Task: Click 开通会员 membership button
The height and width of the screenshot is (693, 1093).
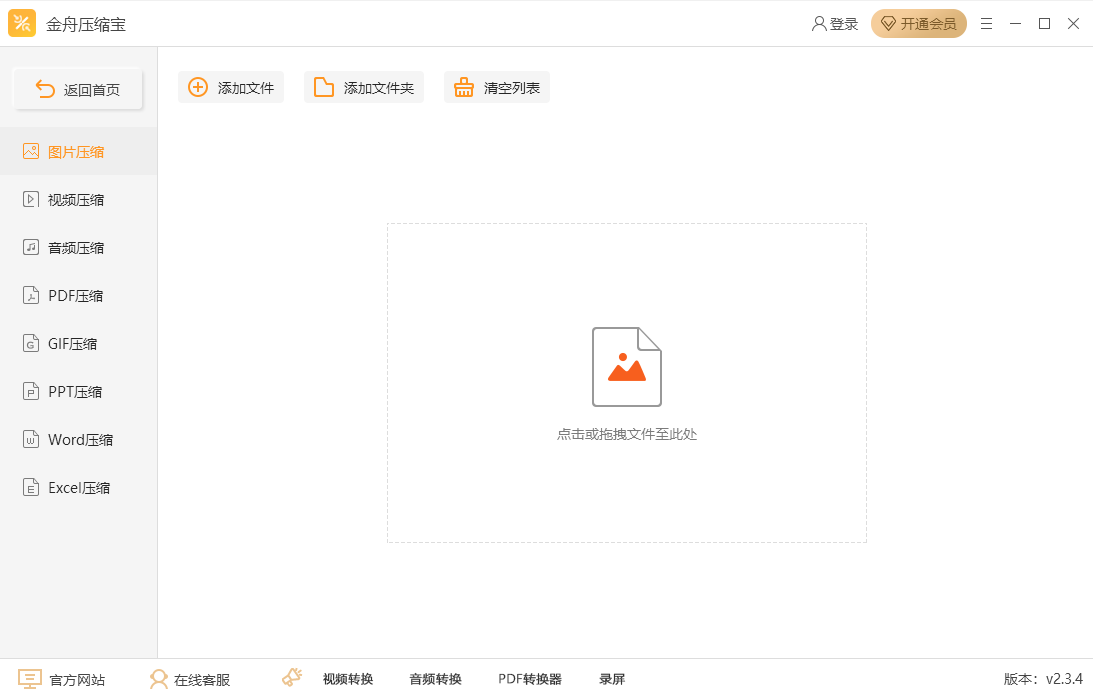Action: [x=918, y=24]
